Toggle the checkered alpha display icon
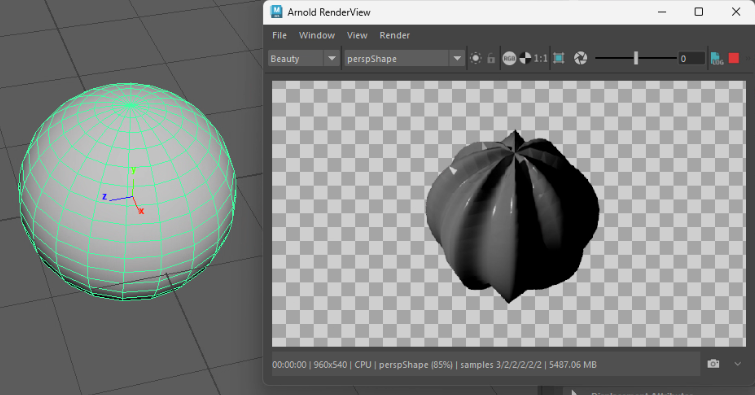The width and height of the screenshot is (755, 395). [x=525, y=58]
